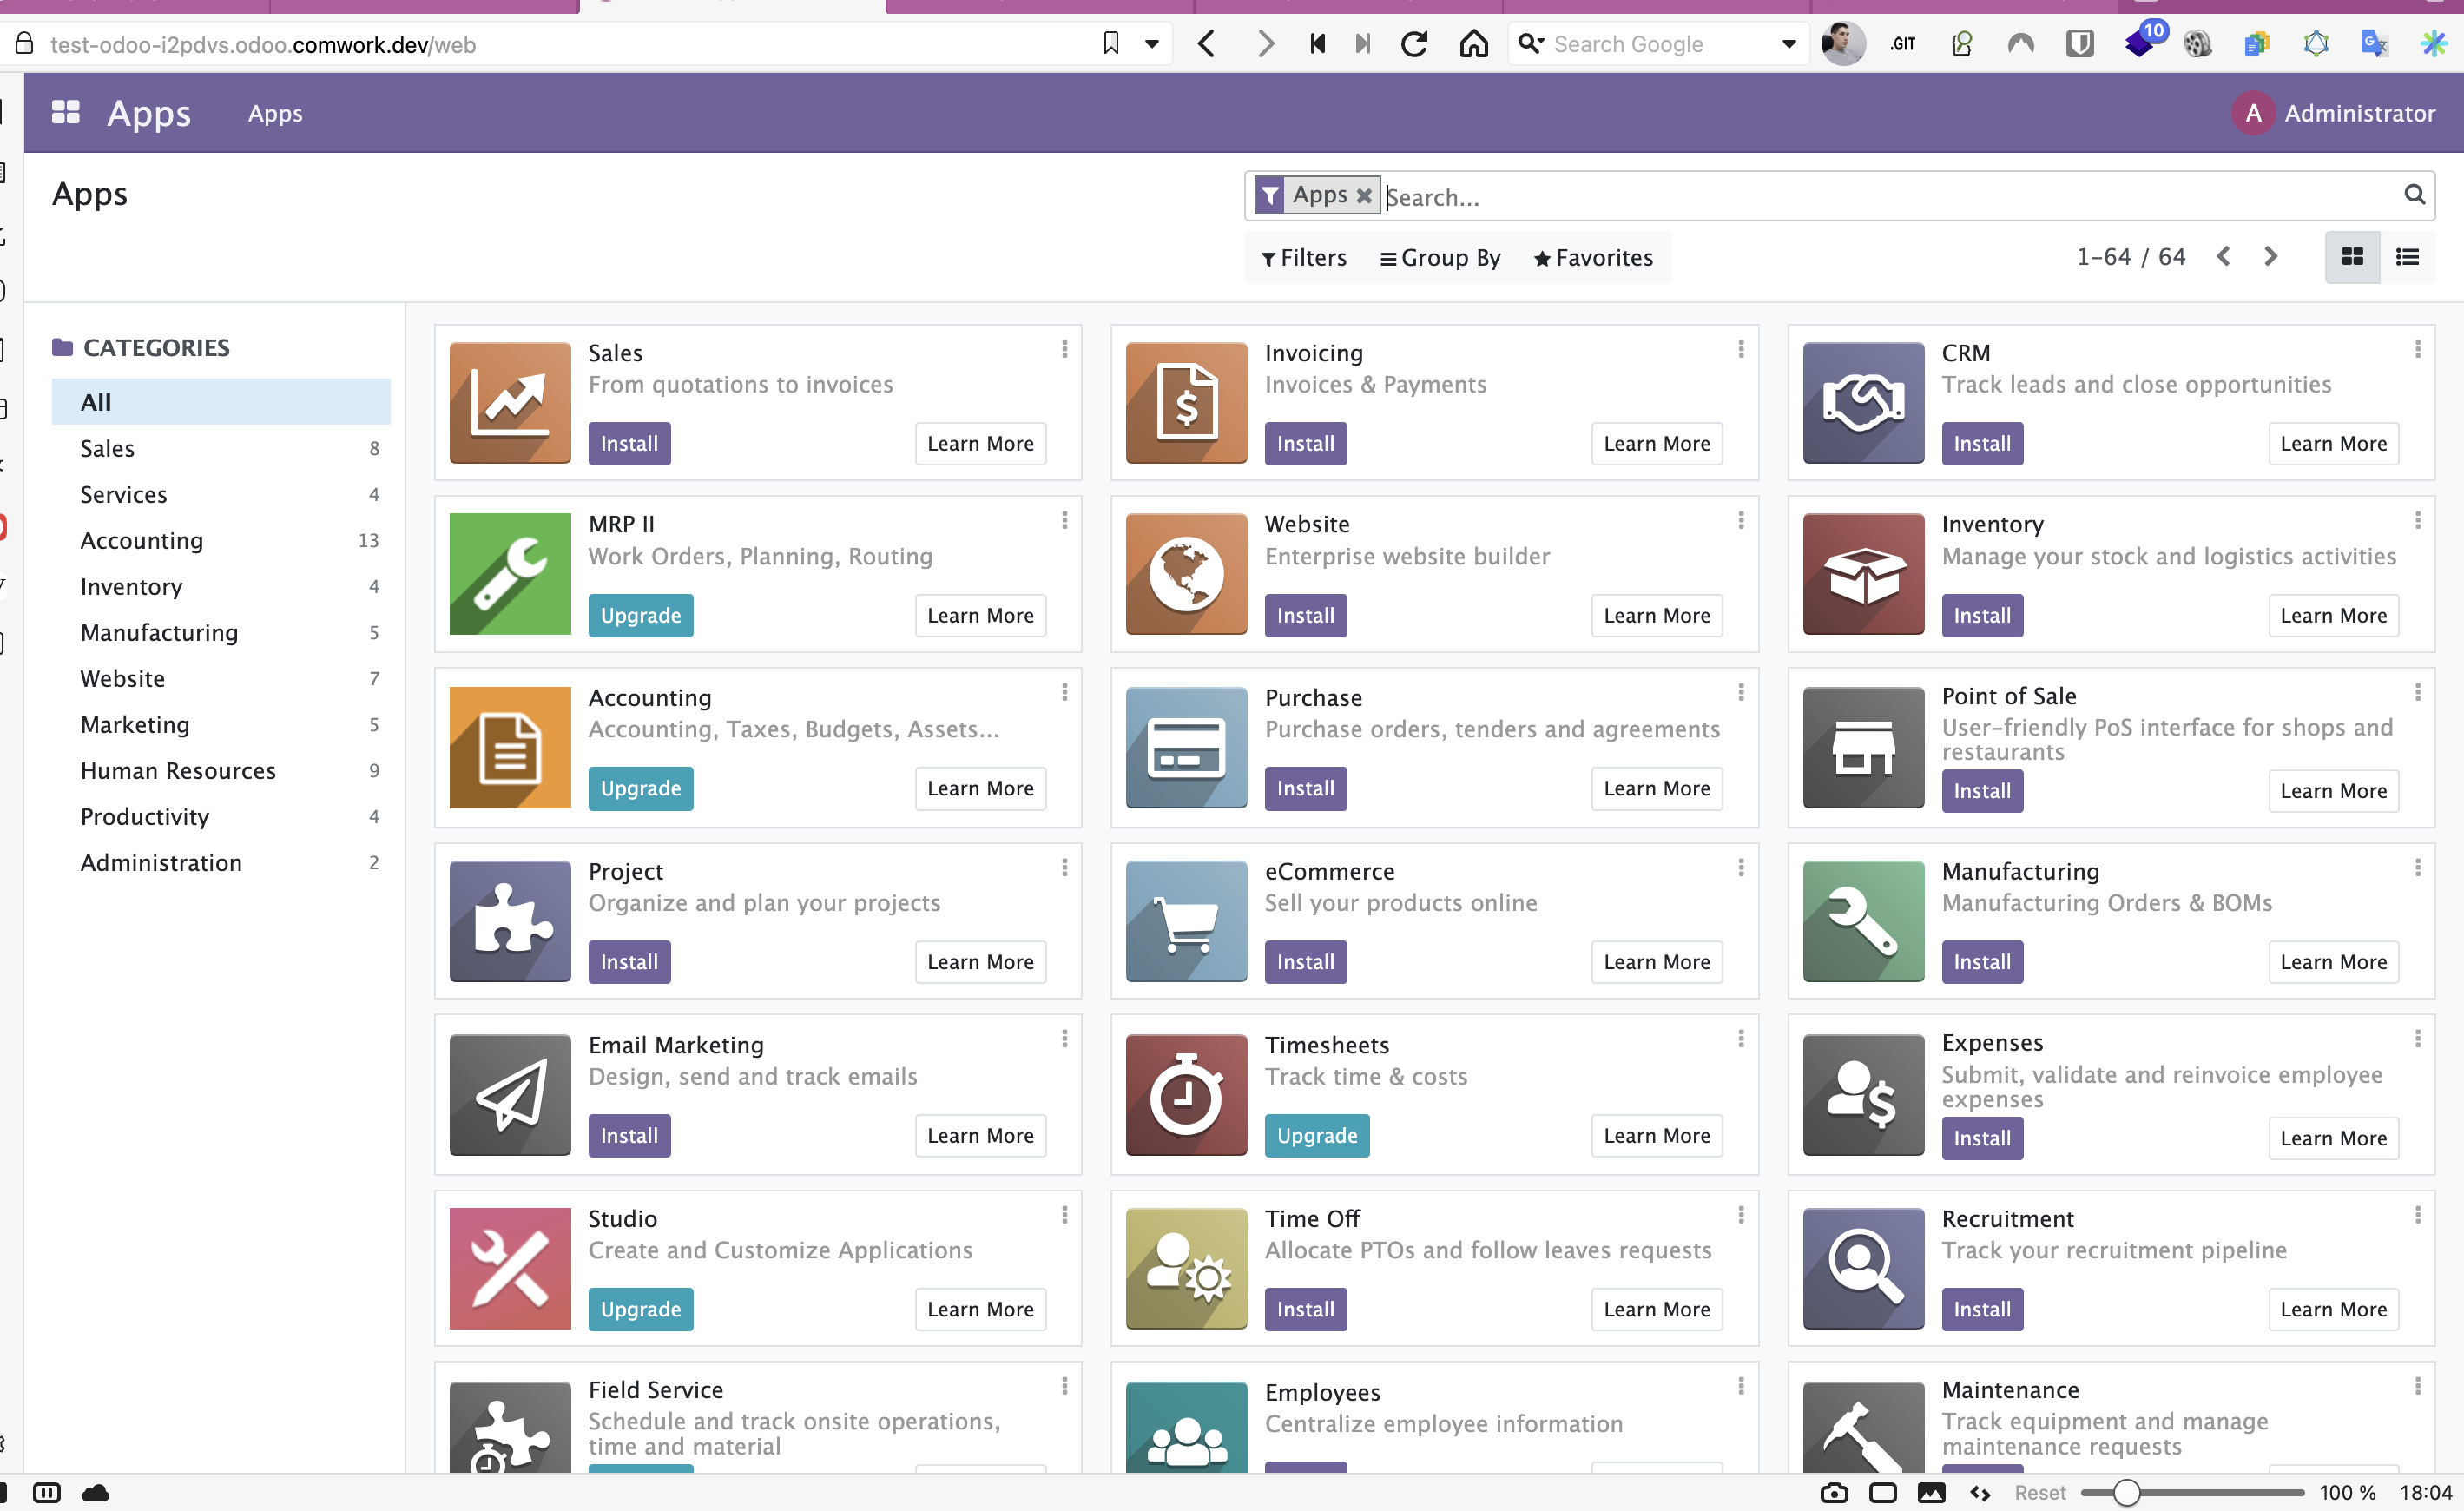Screen dimensions: 2464x1511
Task: Select the Manufacturing category
Action: coord(221,632)
